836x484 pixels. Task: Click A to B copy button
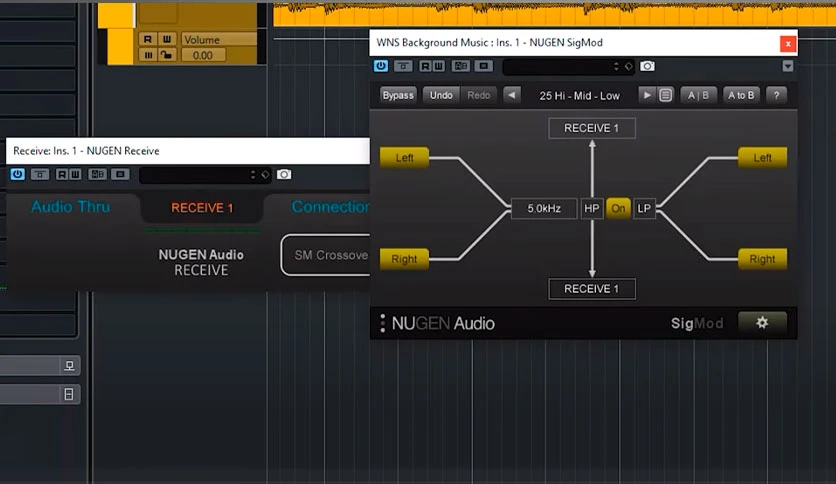pos(741,95)
